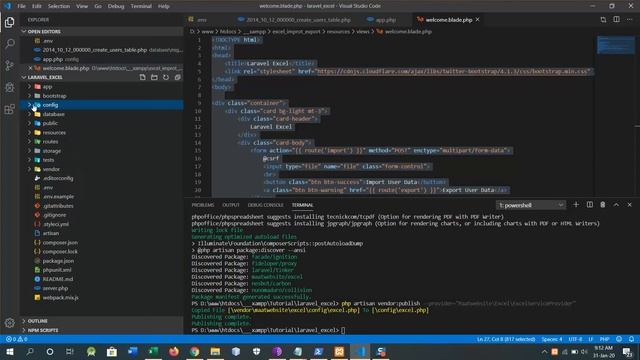Click the line and column position indicator
The height and width of the screenshot is (360, 640).
coord(506,339)
